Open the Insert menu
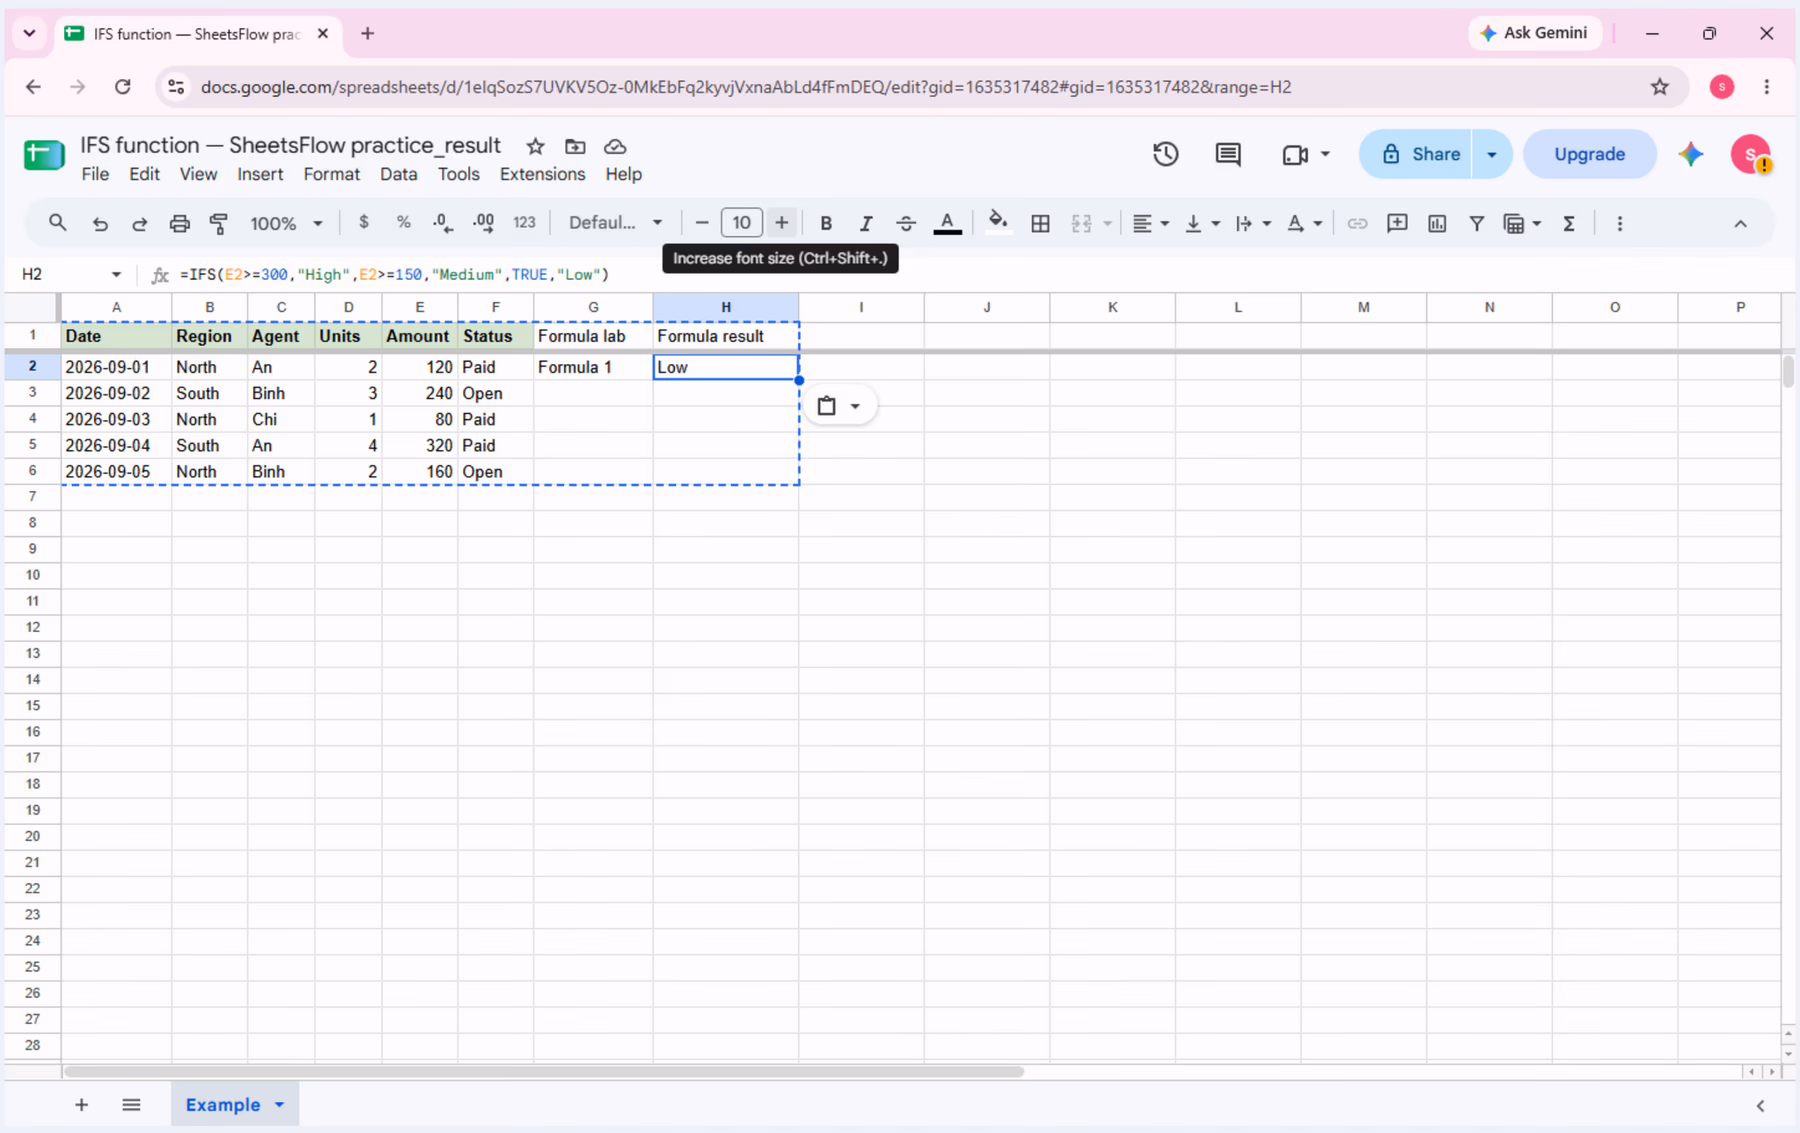1800x1133 pixels. [260, 174]
